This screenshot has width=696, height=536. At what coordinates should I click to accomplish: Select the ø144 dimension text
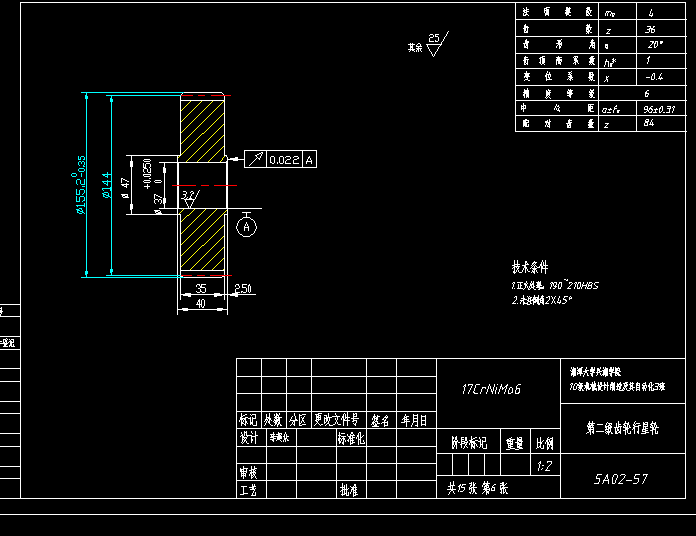coord(107,185)
